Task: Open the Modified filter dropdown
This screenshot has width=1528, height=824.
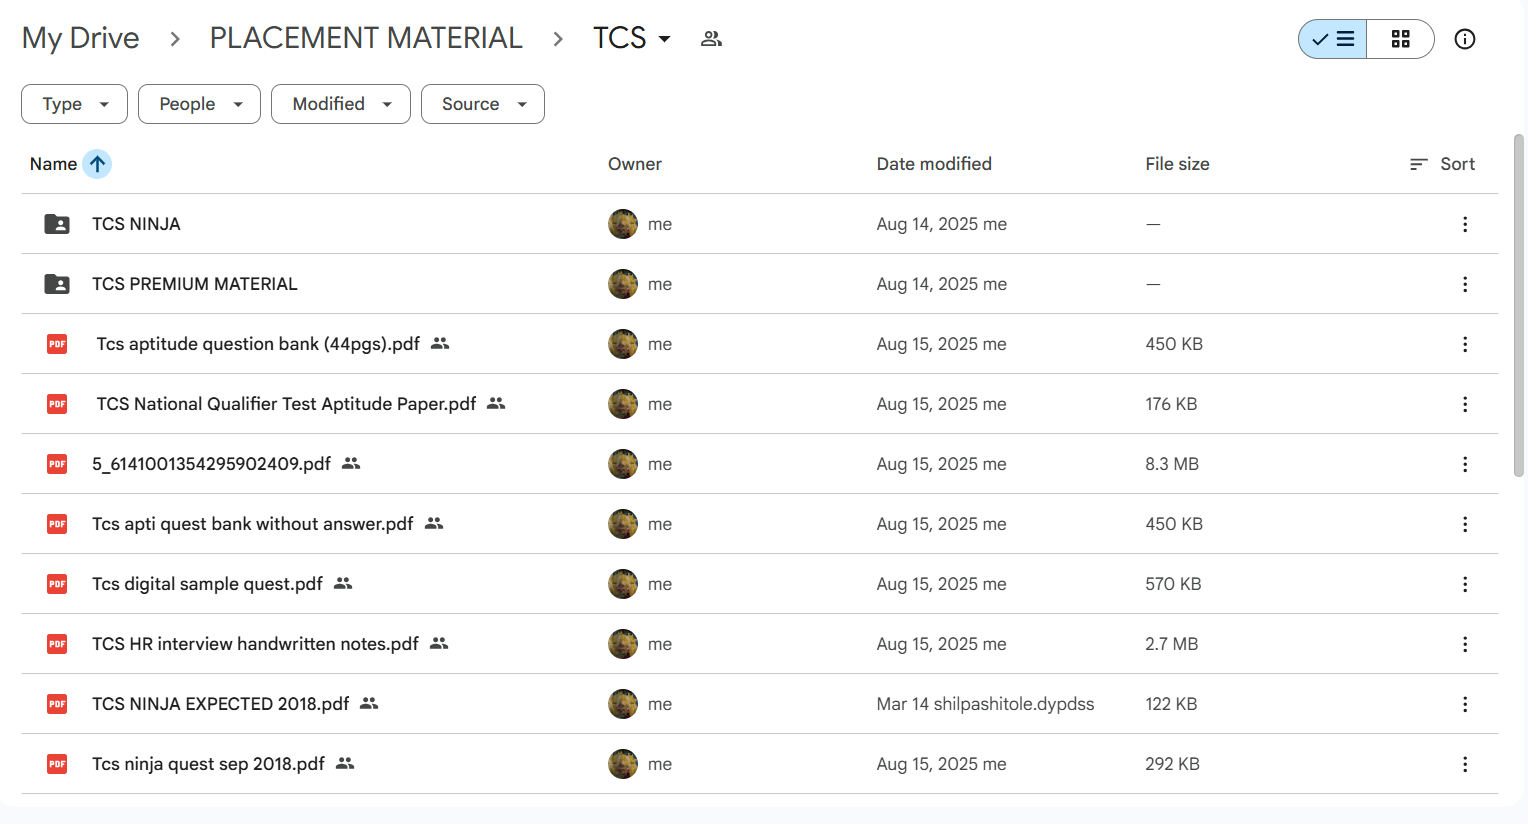Action: pos(341,104)
